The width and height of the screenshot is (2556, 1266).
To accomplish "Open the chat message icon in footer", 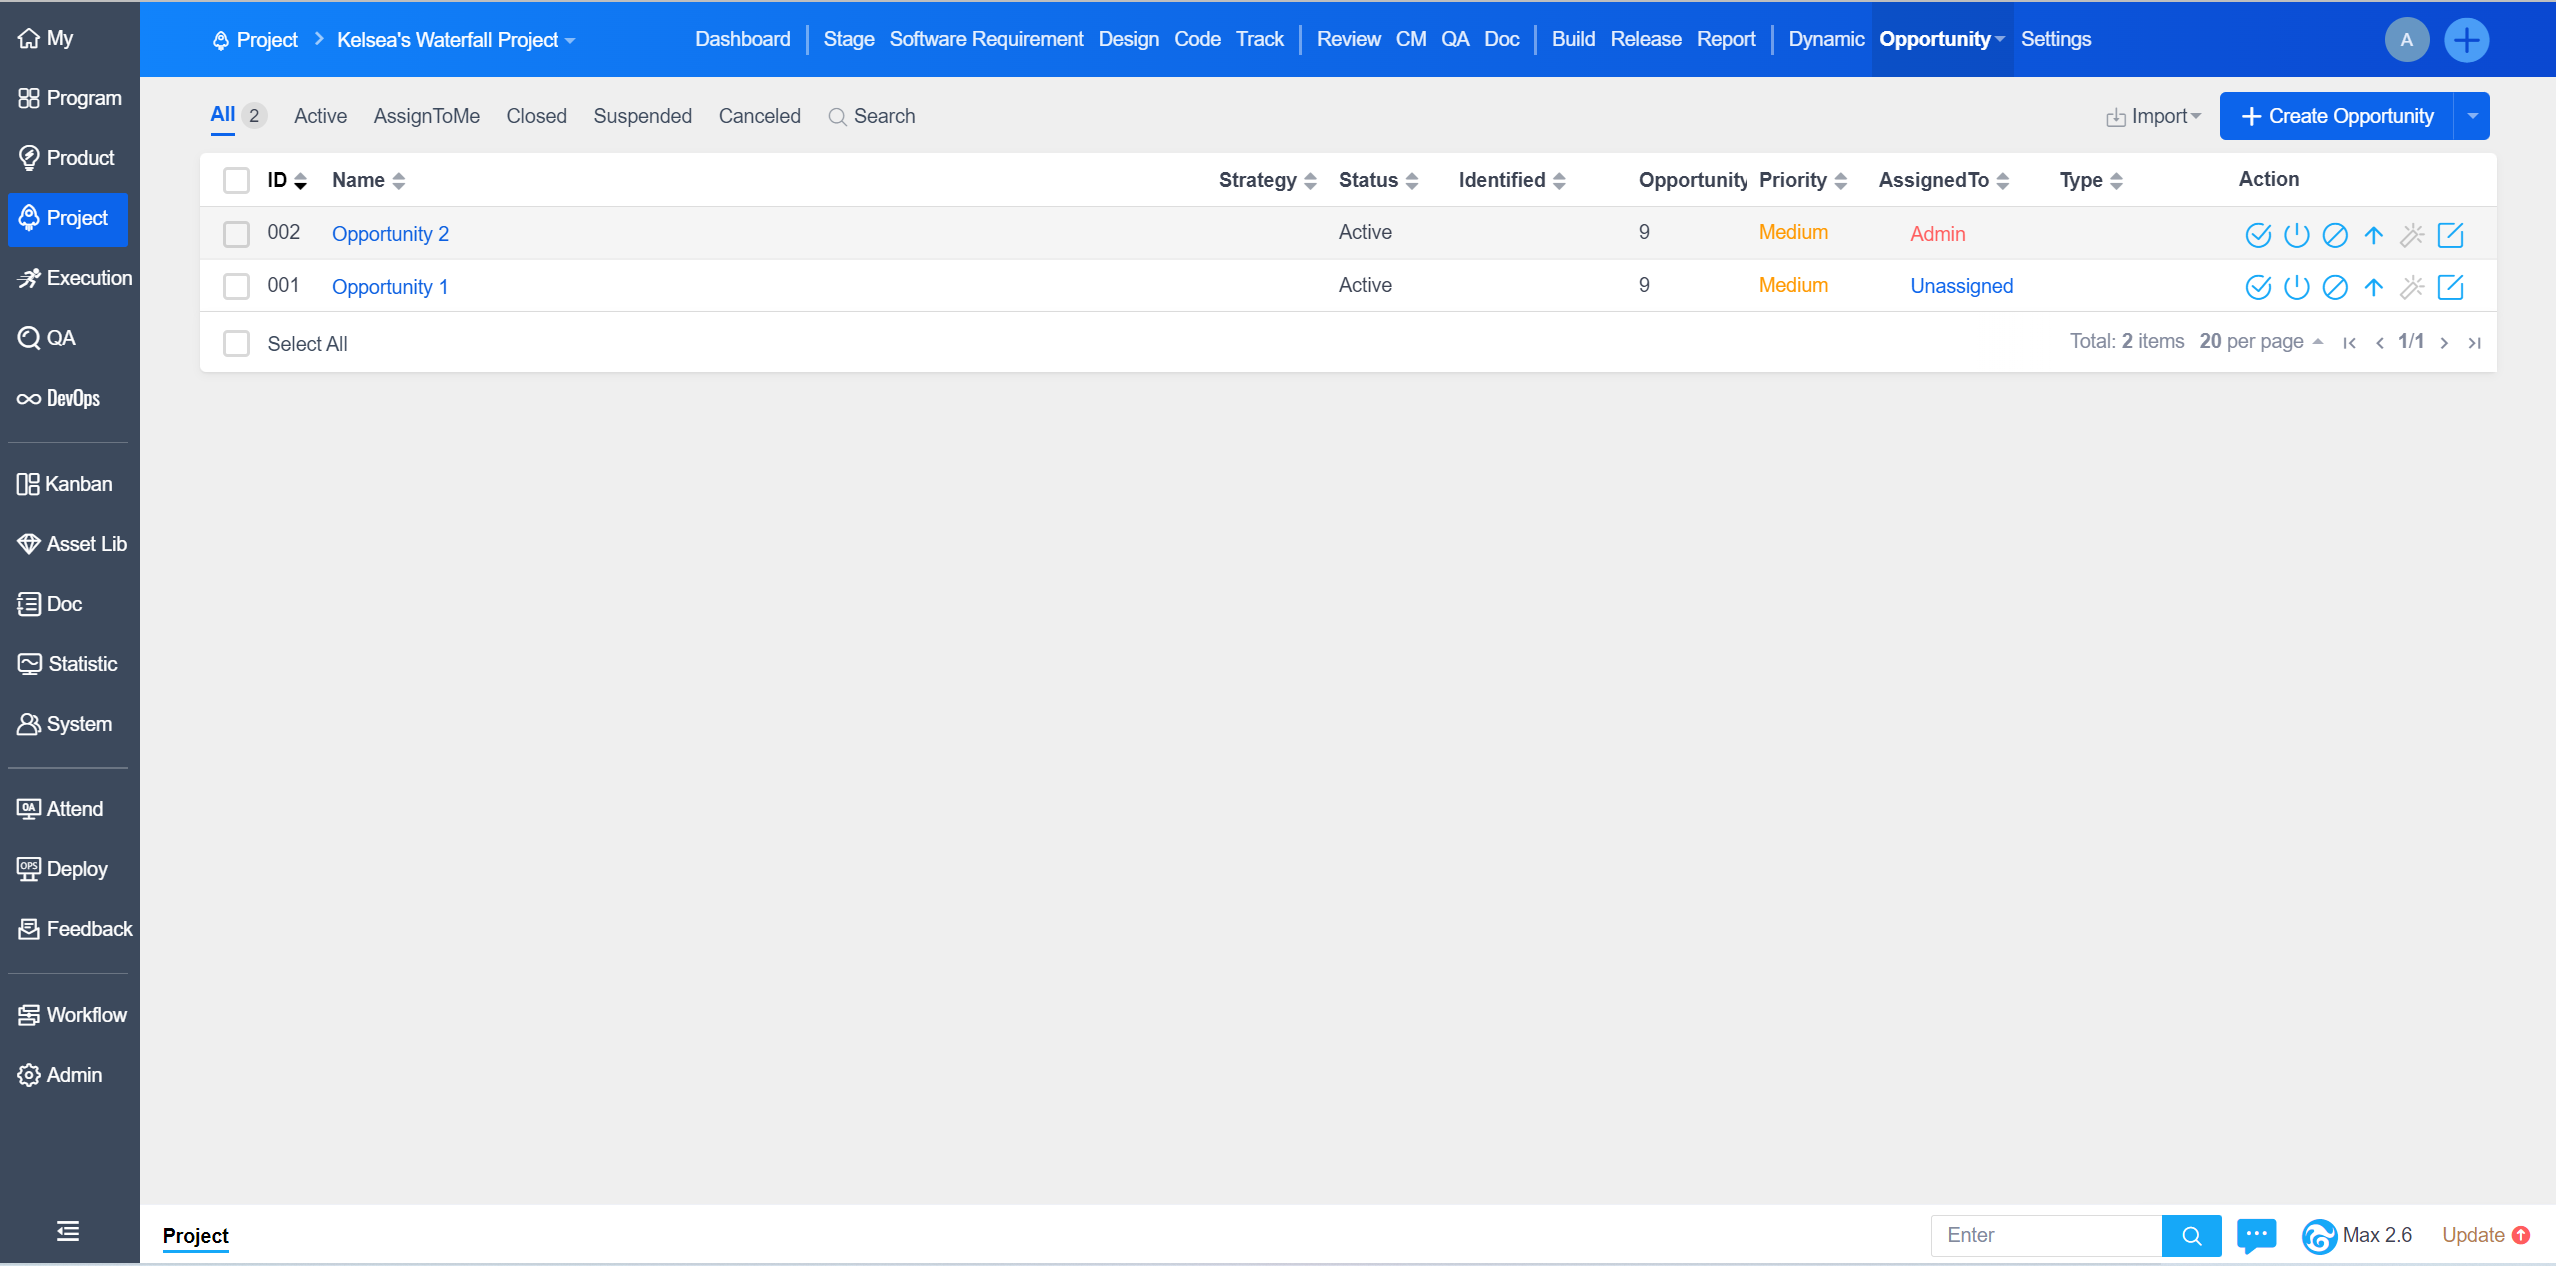I will coord(2256,1235).
